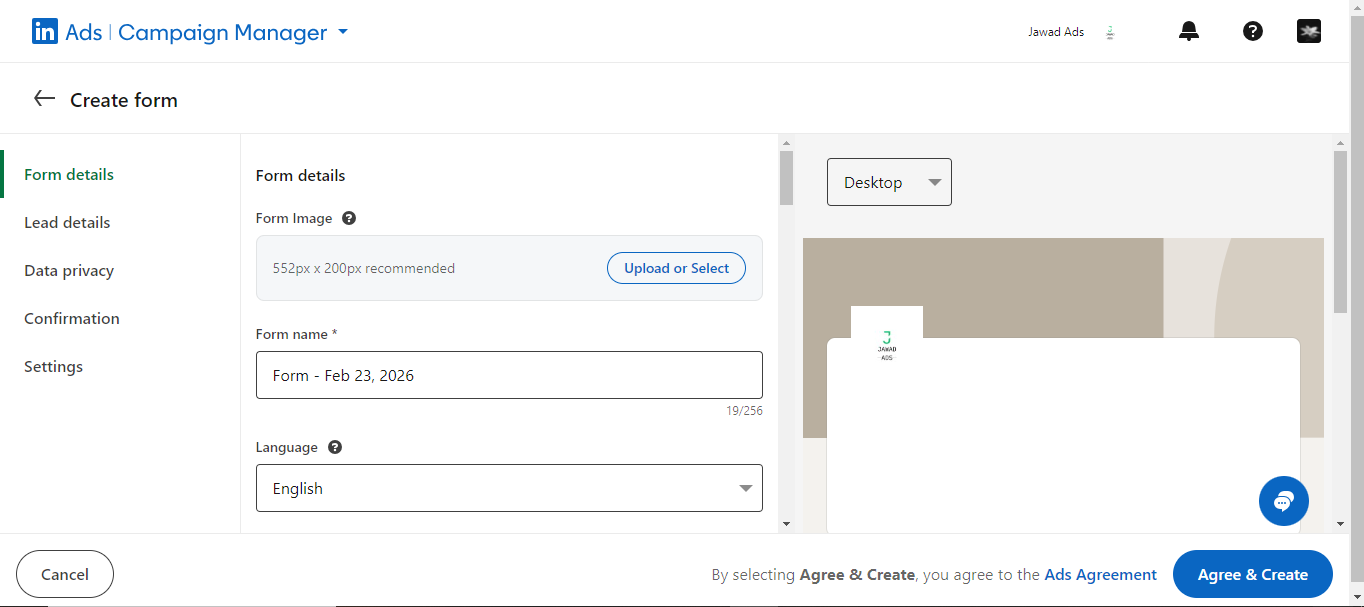The image size is (1364, 607).
Task: Expand the Campaign Manager dropdown arrow
Action: coord(343,32)
